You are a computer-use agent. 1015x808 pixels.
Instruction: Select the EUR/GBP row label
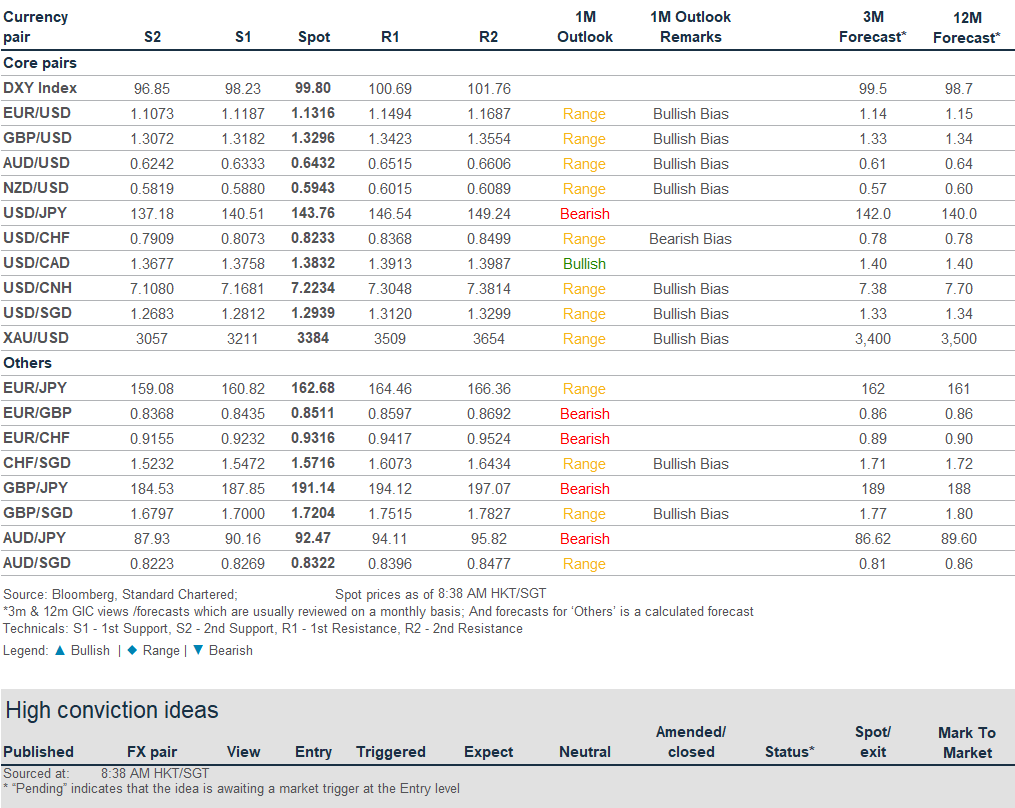point(38,412)
